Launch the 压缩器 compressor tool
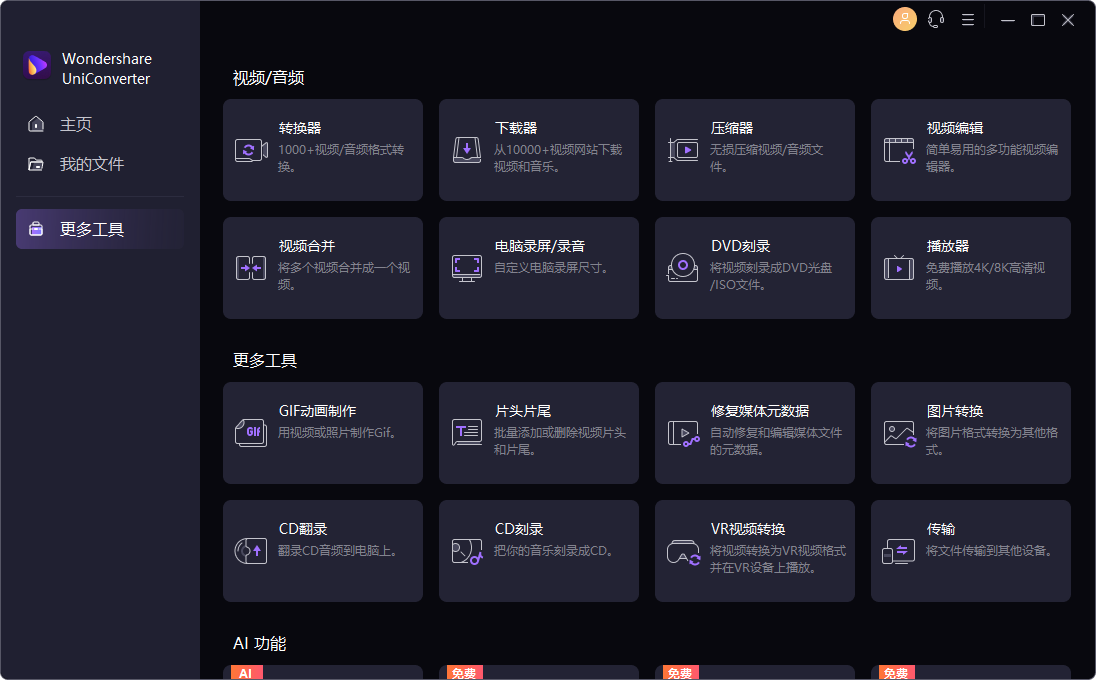This screenshot has height=680, width=1096. 755,150
